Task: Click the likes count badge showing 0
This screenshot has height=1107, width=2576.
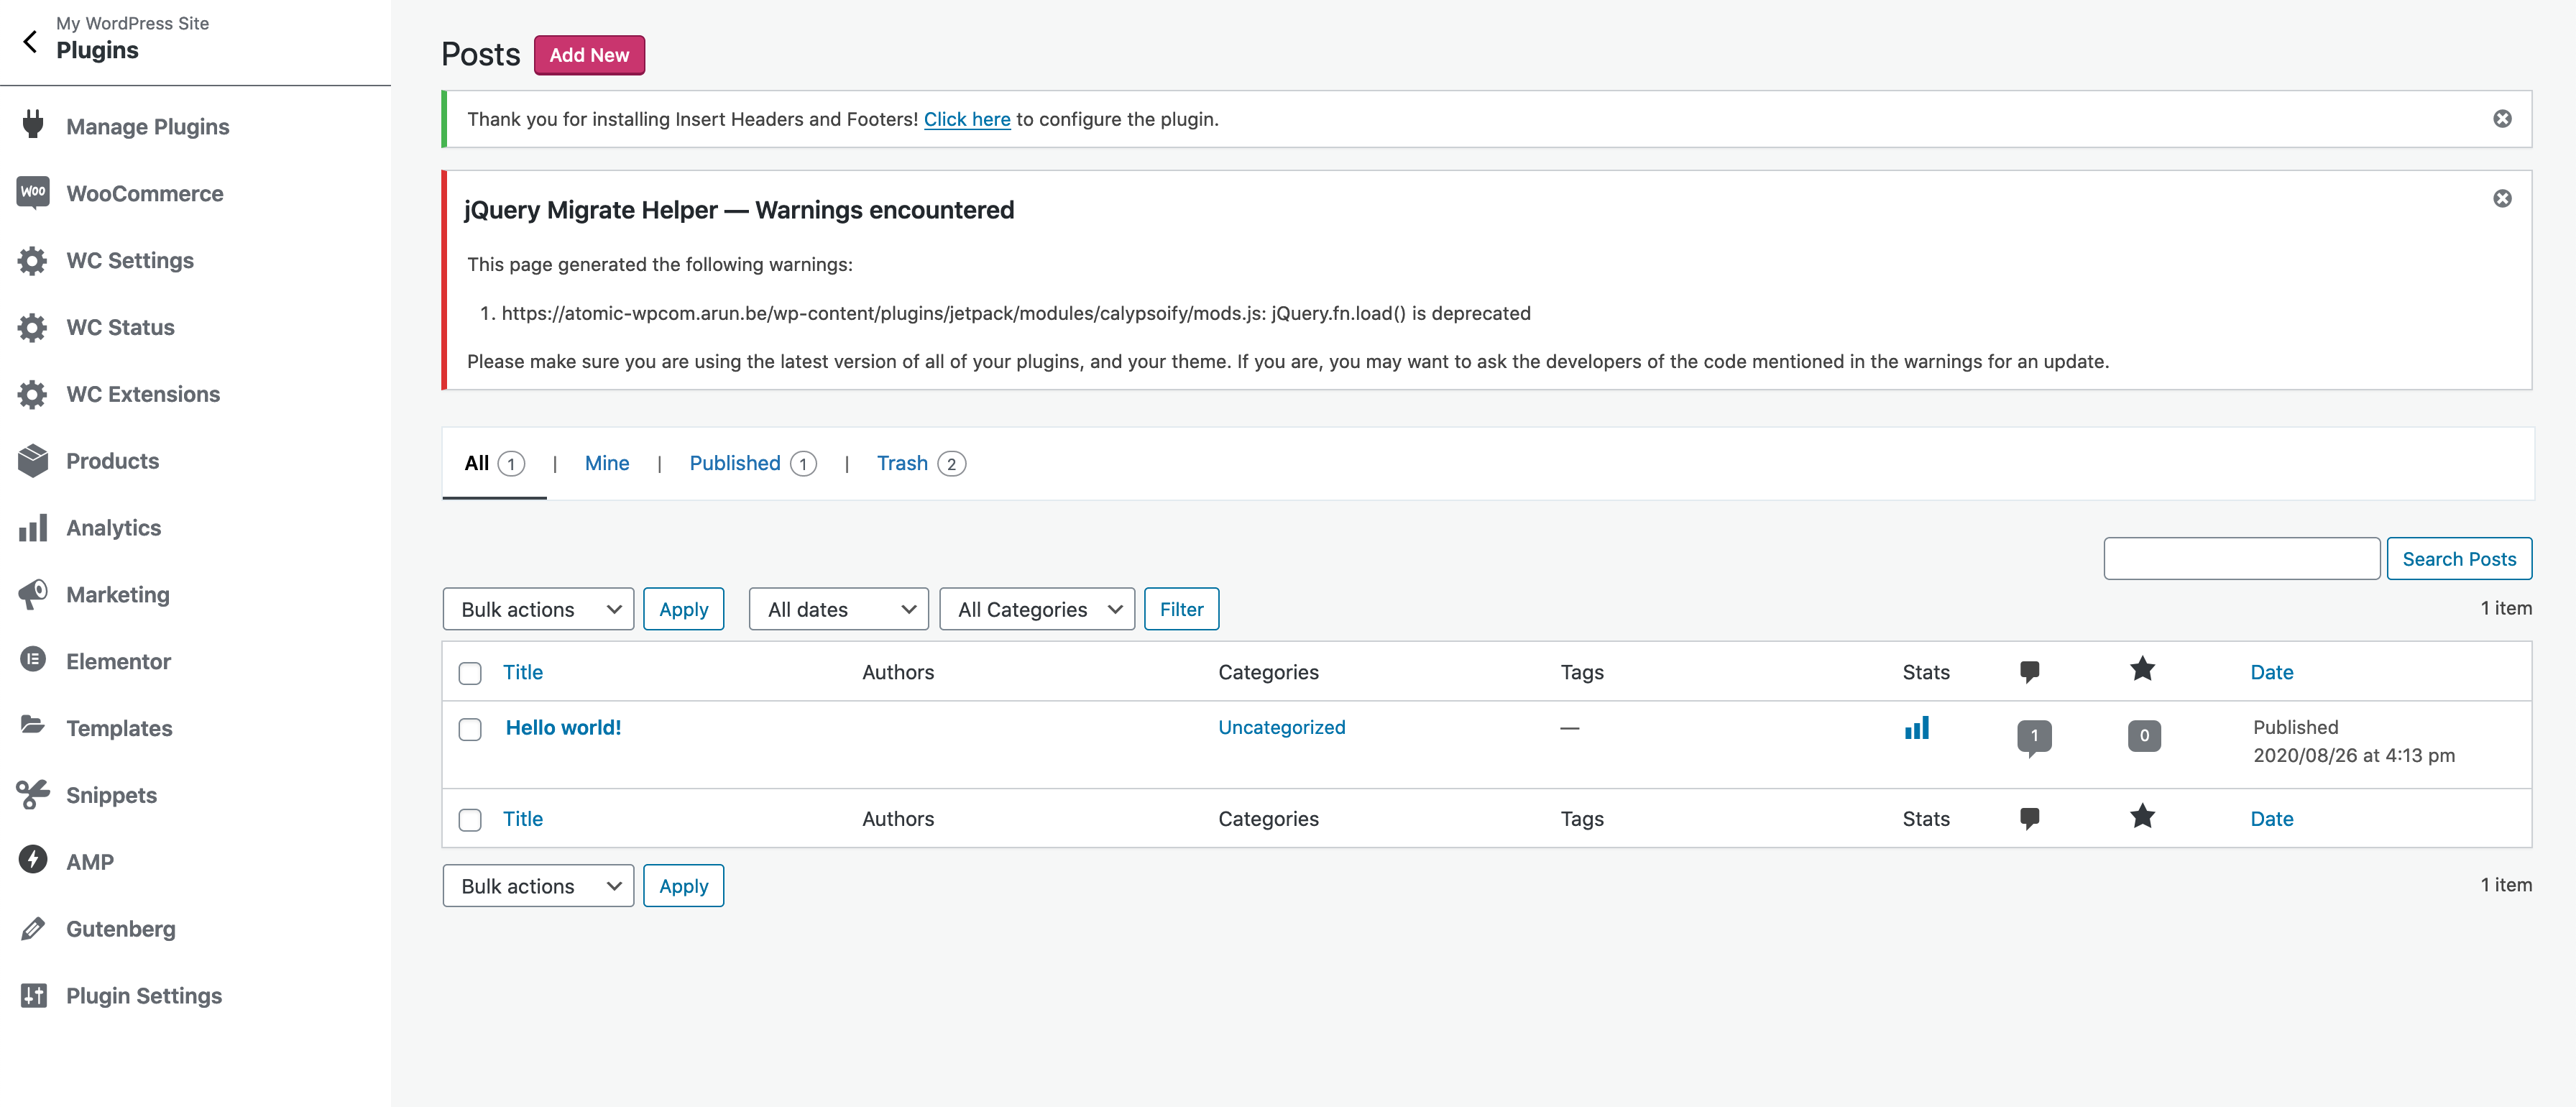Action: 2143,736
